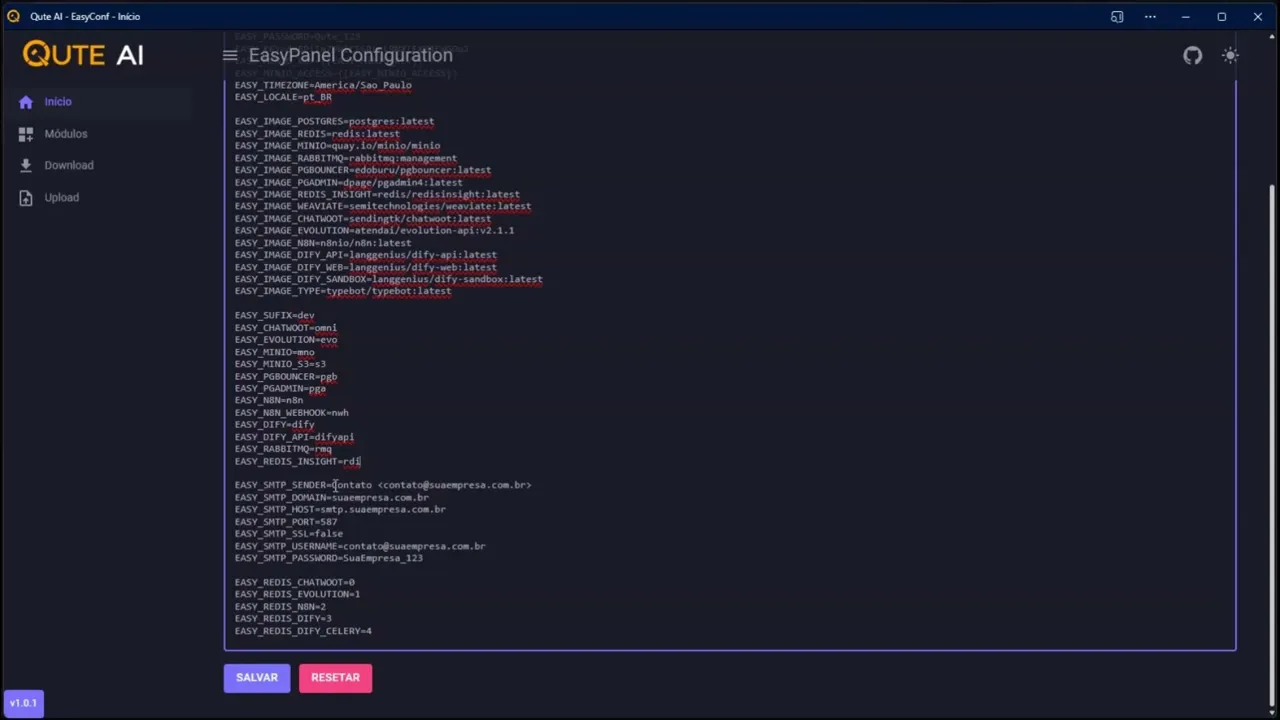Click the title bar sidebar panel icon
Screen dimensions: 1280x720
[1117, 16]
